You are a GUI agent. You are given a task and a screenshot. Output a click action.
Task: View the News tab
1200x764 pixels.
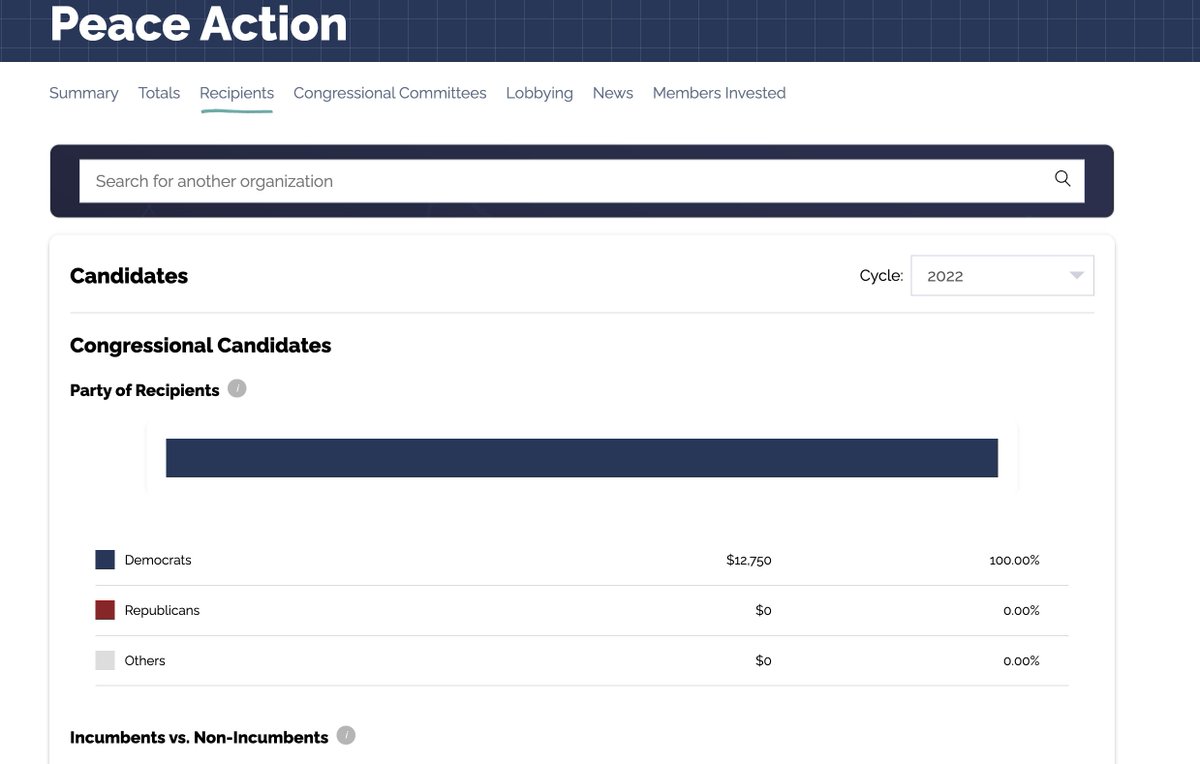(613, 93)
